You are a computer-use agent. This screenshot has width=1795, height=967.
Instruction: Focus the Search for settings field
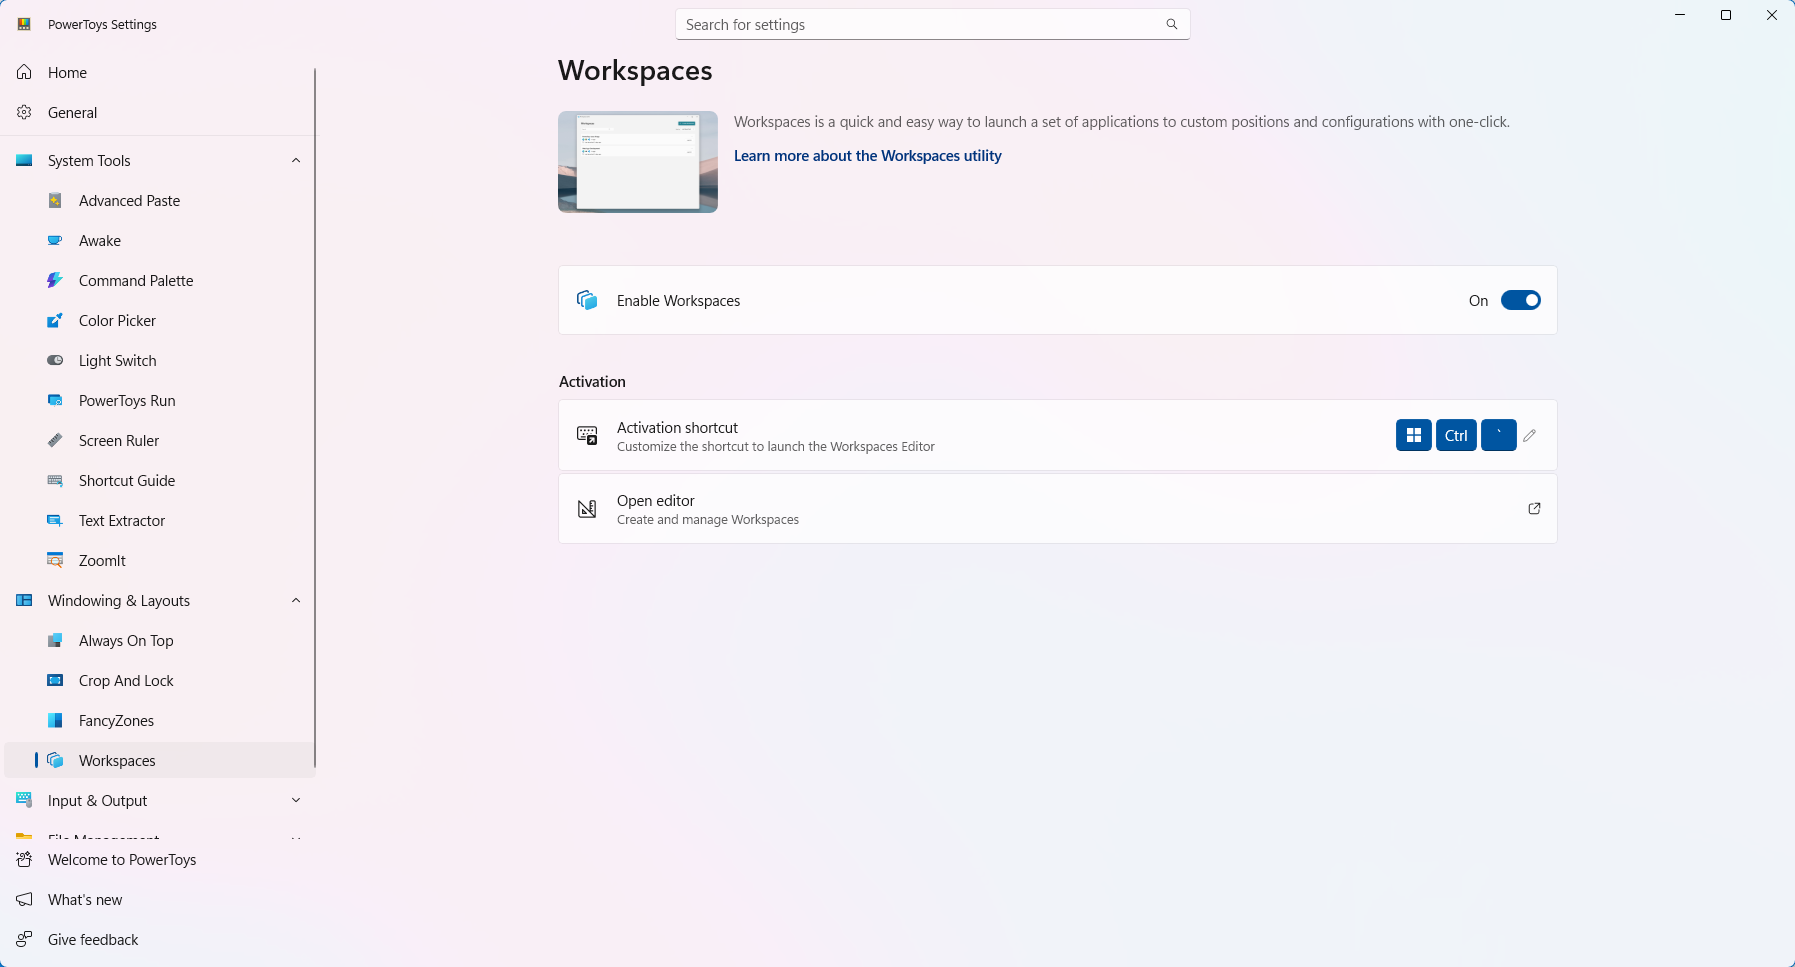point(932,24)
